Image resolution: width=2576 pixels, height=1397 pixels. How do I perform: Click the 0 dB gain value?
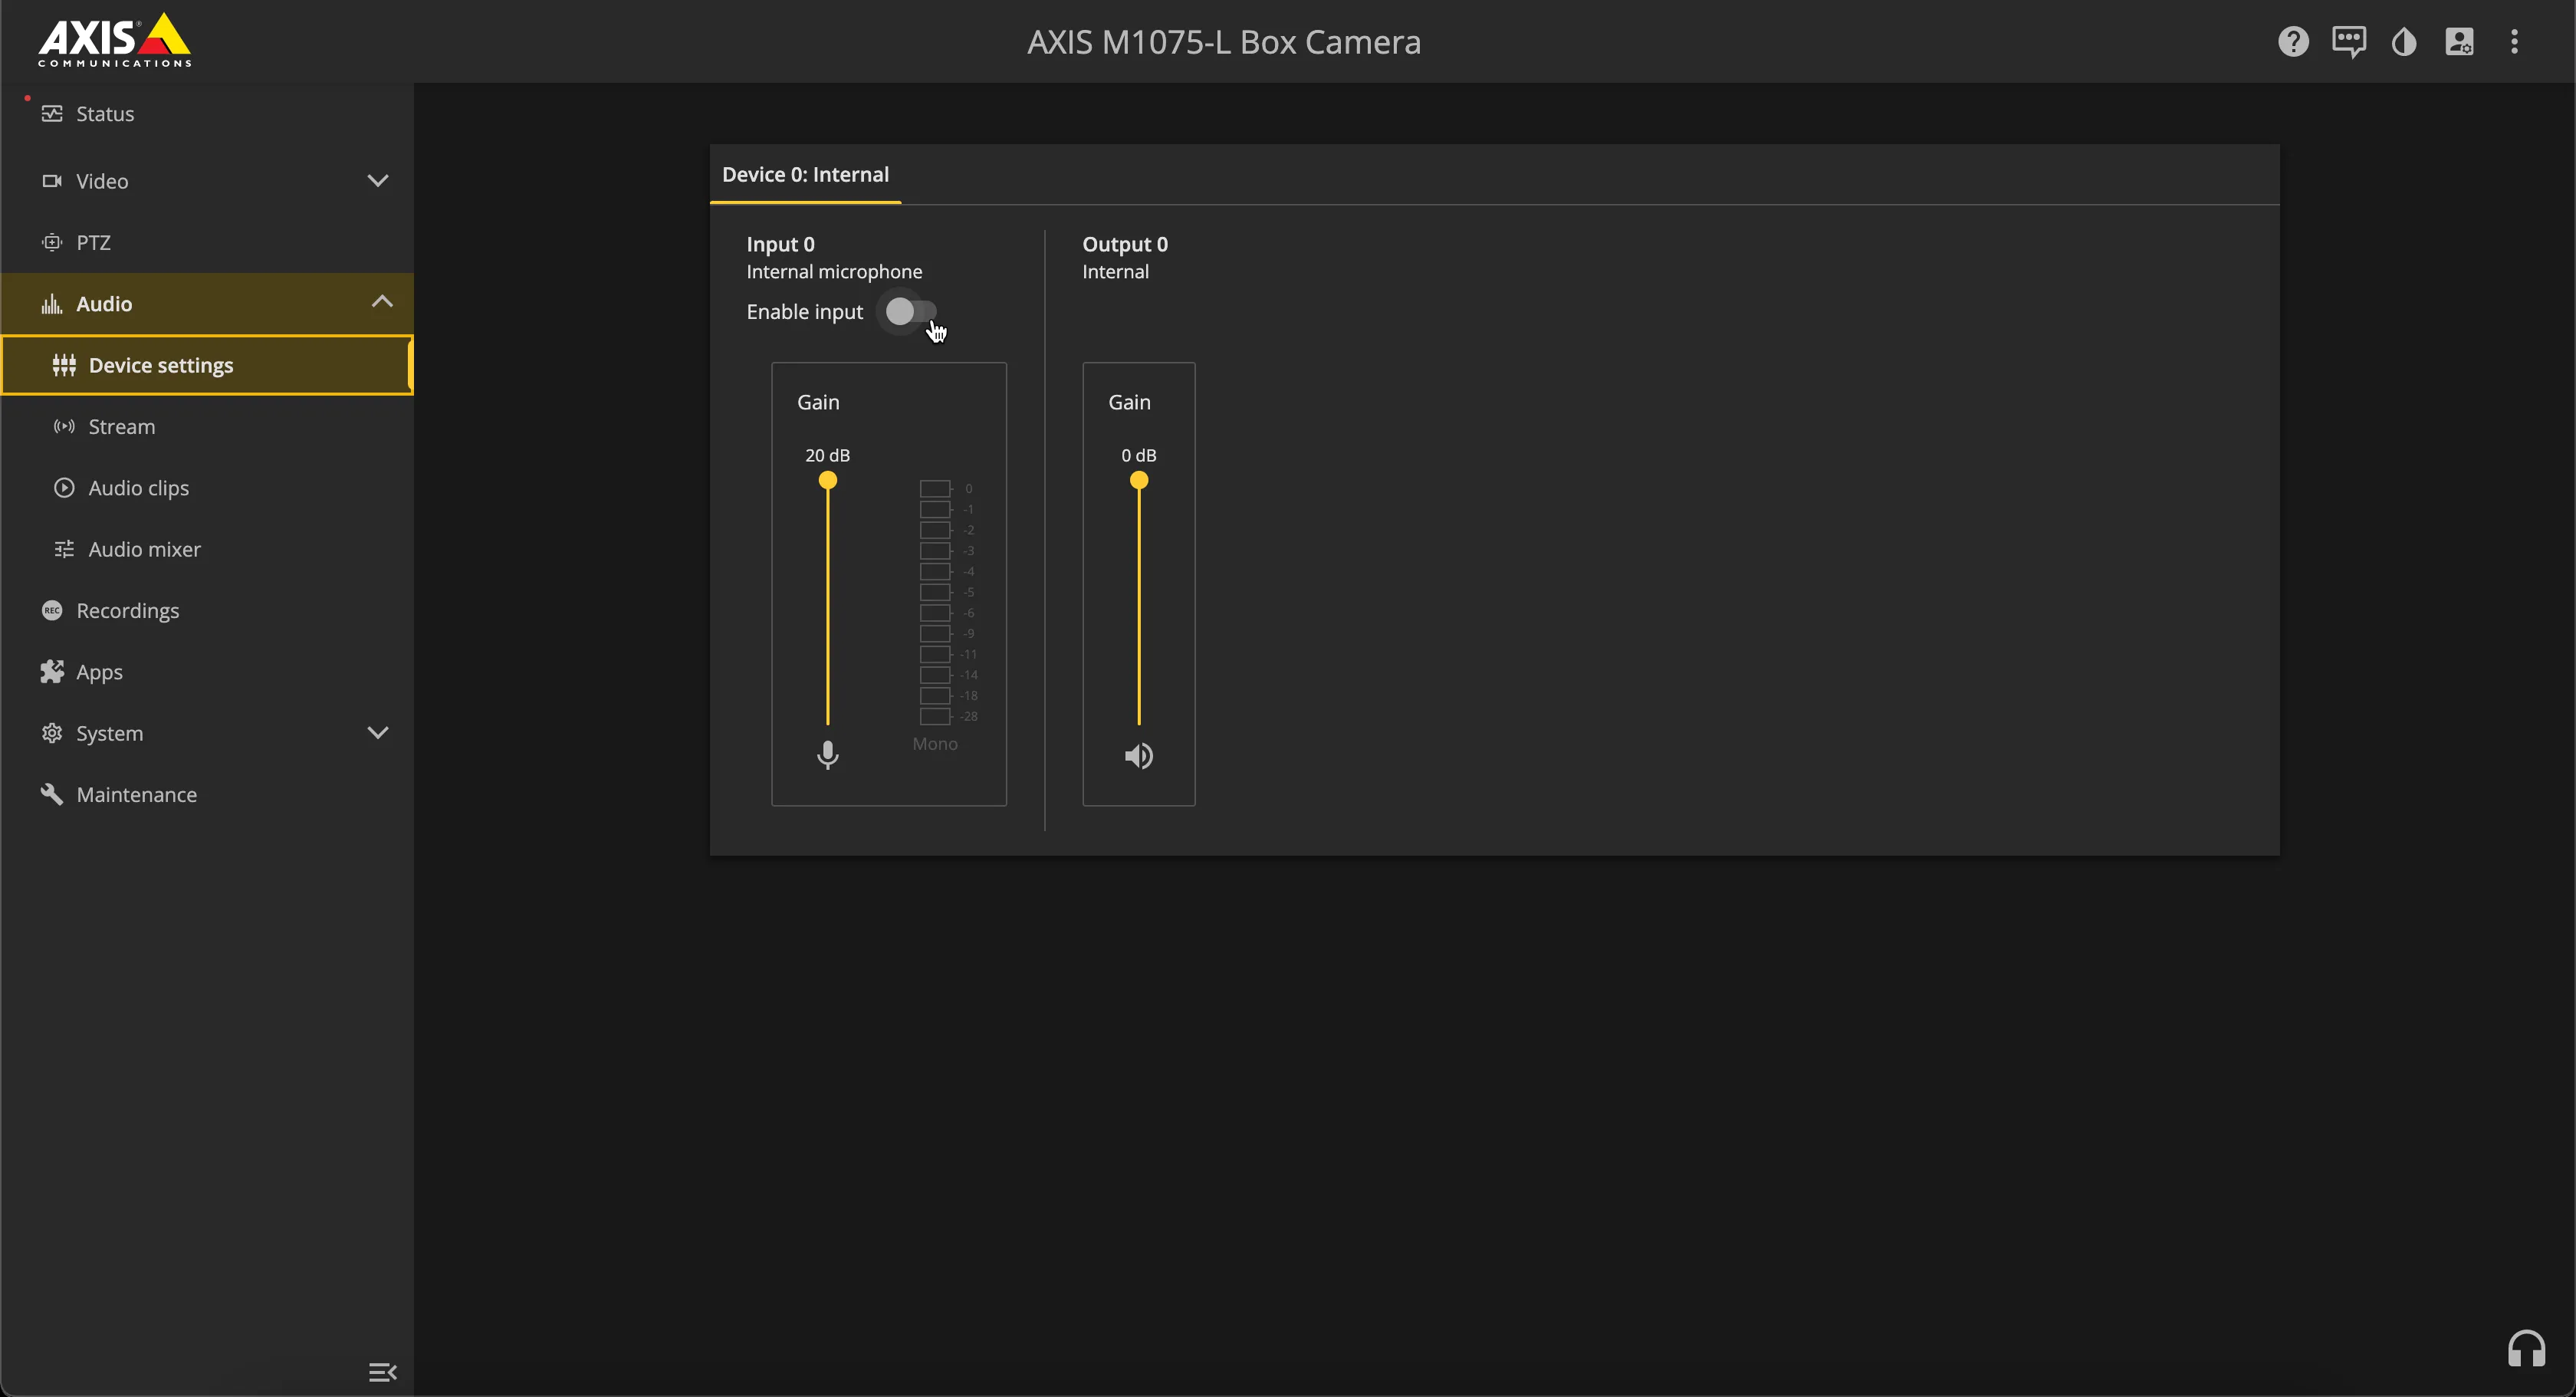[1138, 456]
